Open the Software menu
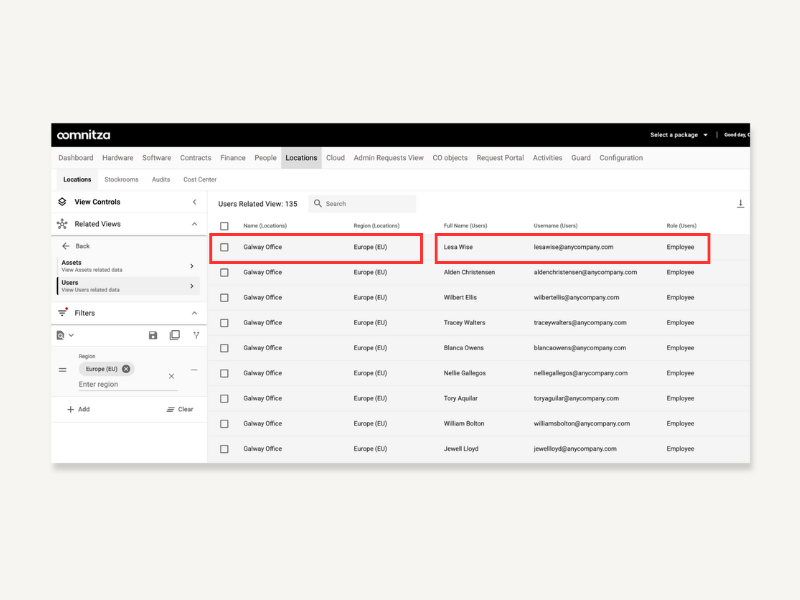 (x=157, y=158)
